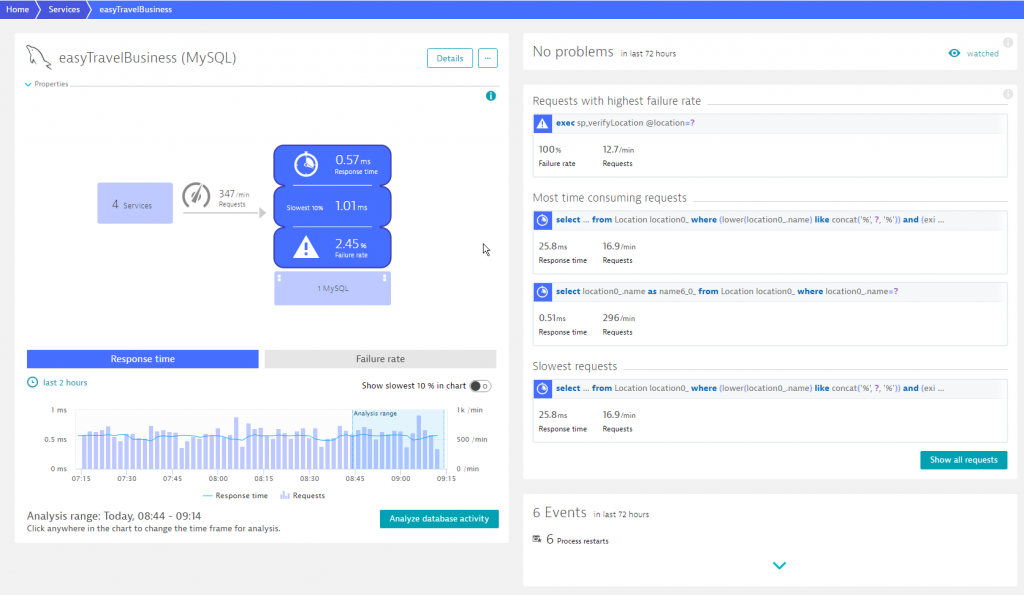Click the Slowest 10% 1.01 ms tile
The image size is (1024, 595).
click(332, 206)
